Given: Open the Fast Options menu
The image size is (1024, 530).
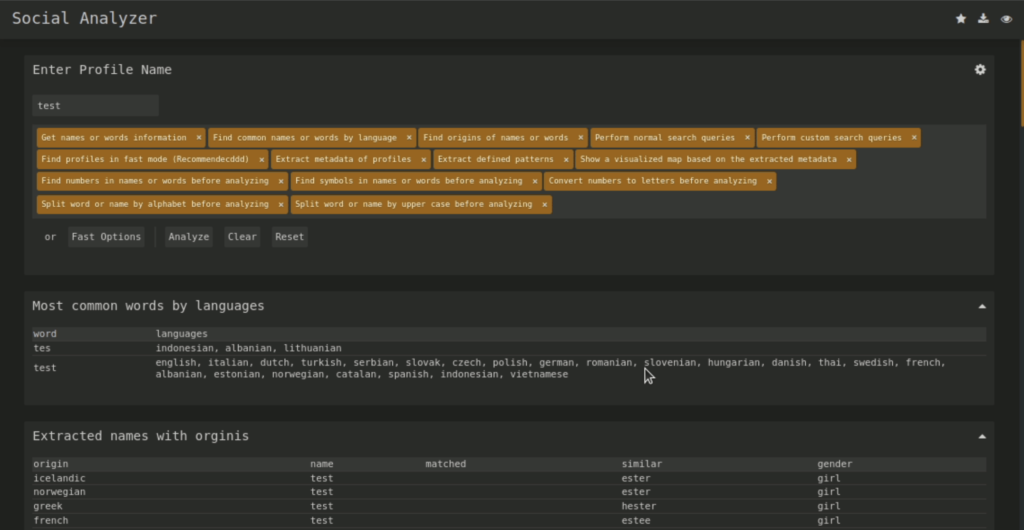Looking at the screenshot, I should (x=106, y=237).
